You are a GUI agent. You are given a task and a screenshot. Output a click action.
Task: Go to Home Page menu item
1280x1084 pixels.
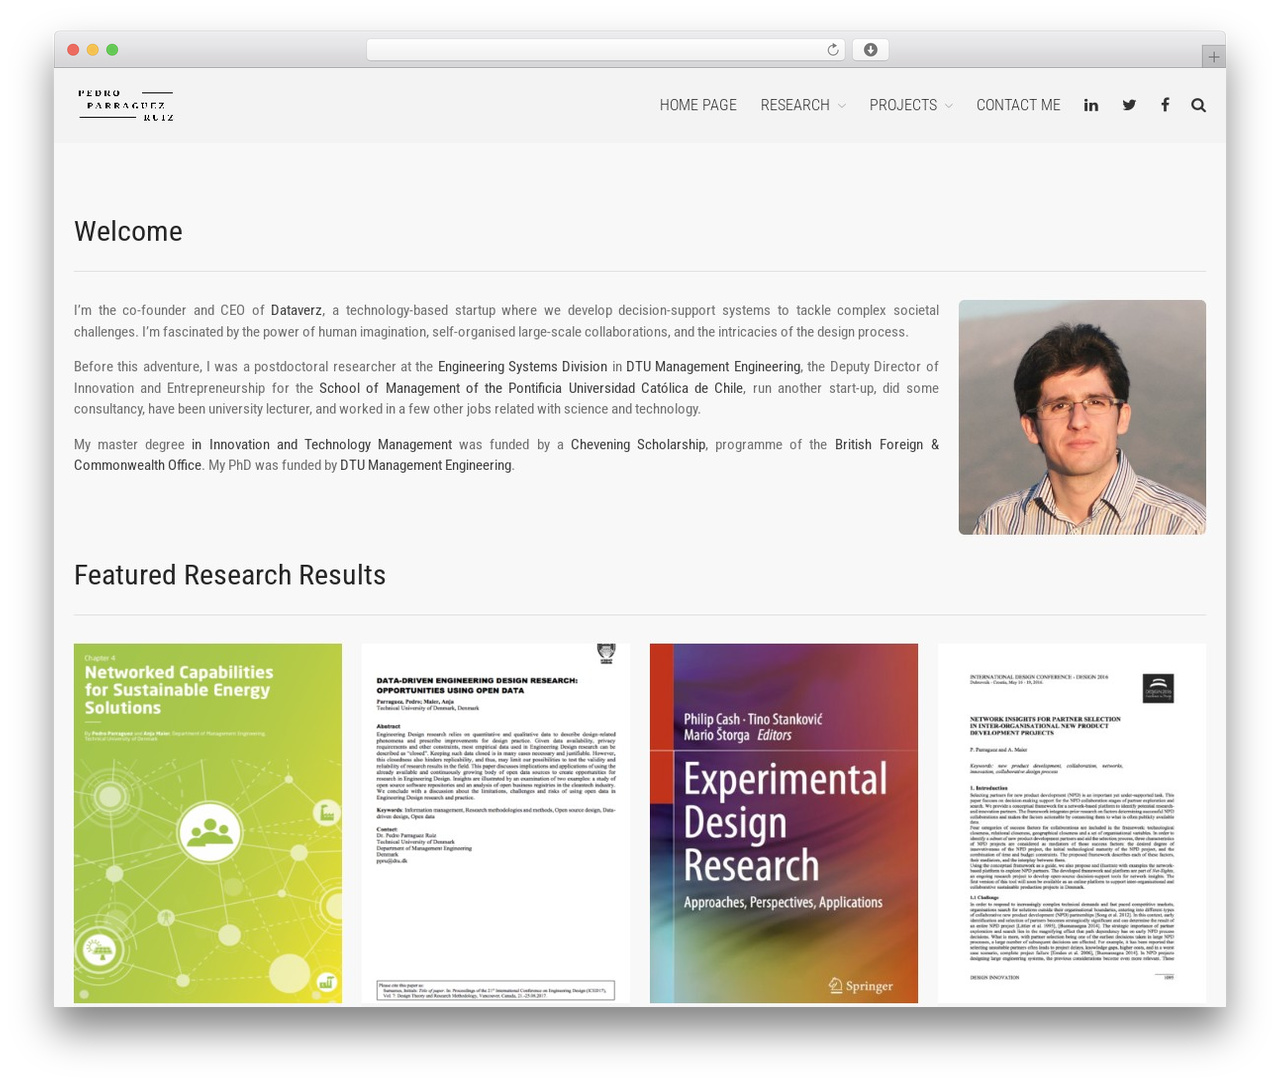(x=698, y=105)
